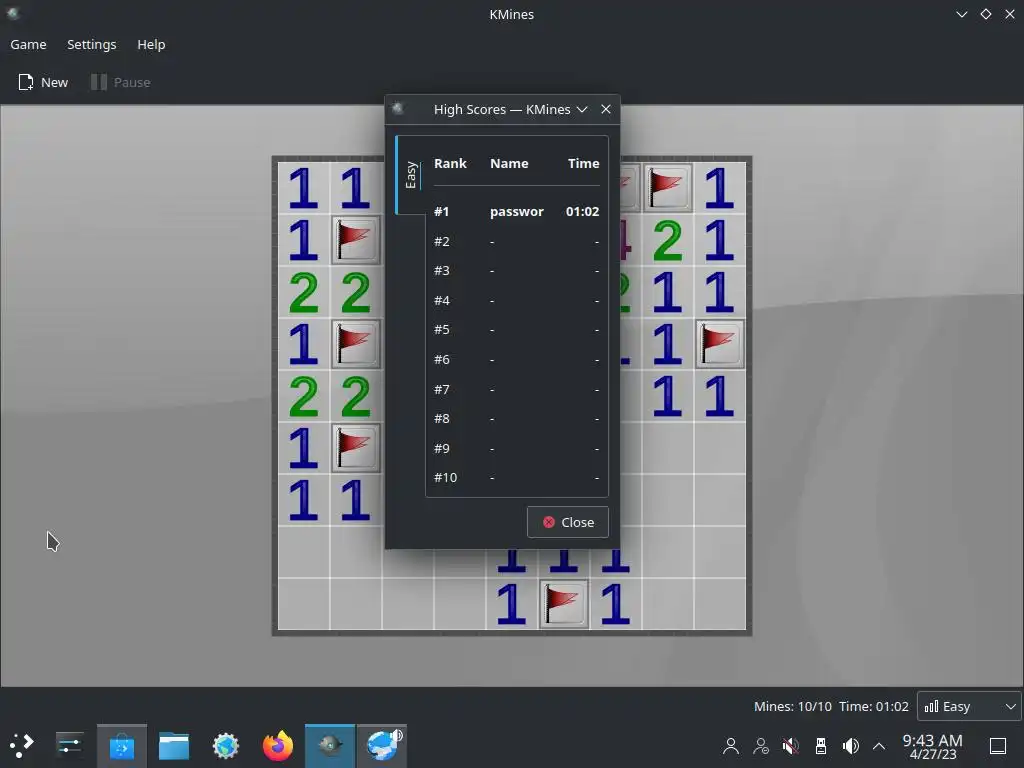Switch to KMines taskbar entry
Viewport: 1024px width, 768px height.
tap(330, 746)
